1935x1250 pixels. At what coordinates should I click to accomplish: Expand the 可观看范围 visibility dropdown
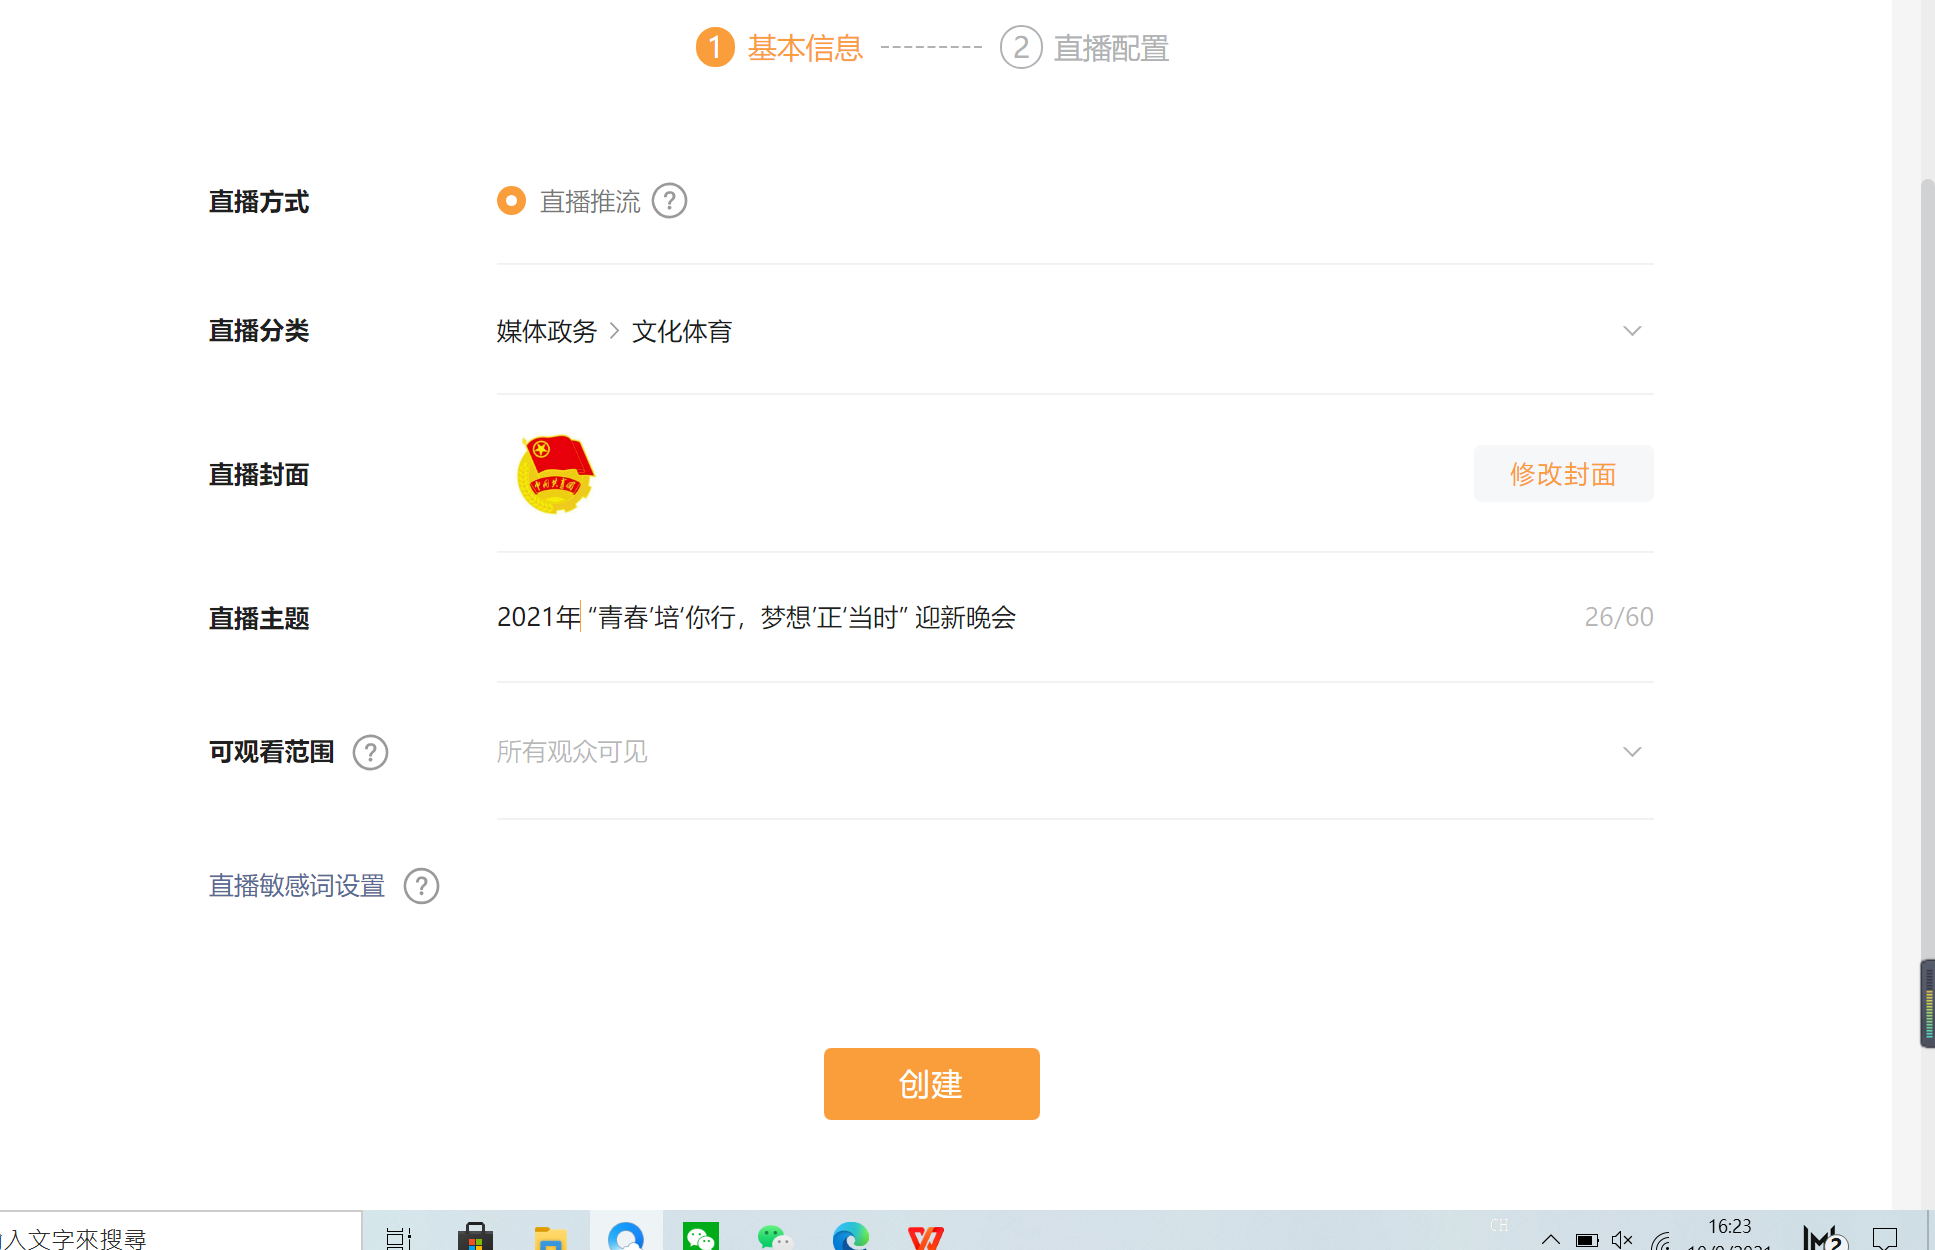point(1631,752)
